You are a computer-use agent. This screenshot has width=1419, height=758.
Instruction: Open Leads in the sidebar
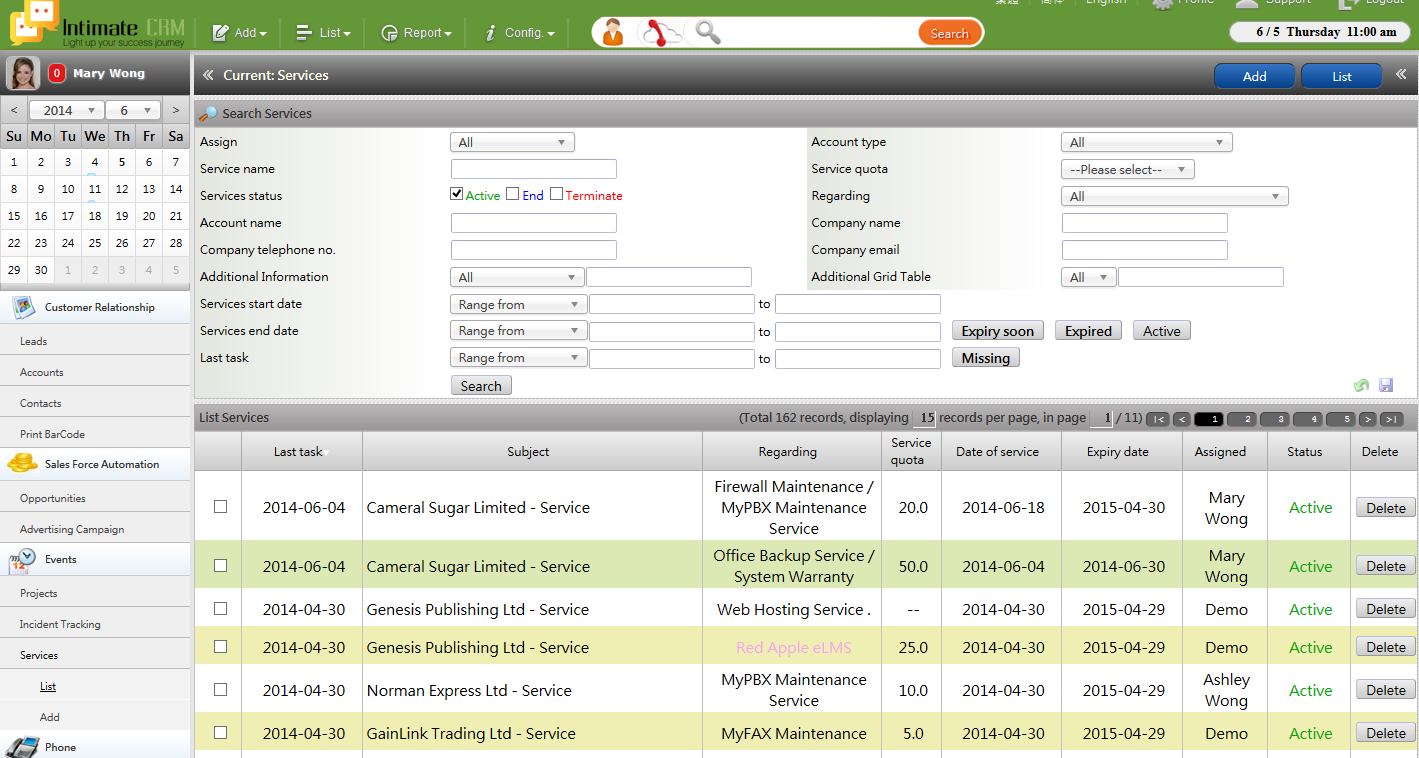click(x=34, y=341)
